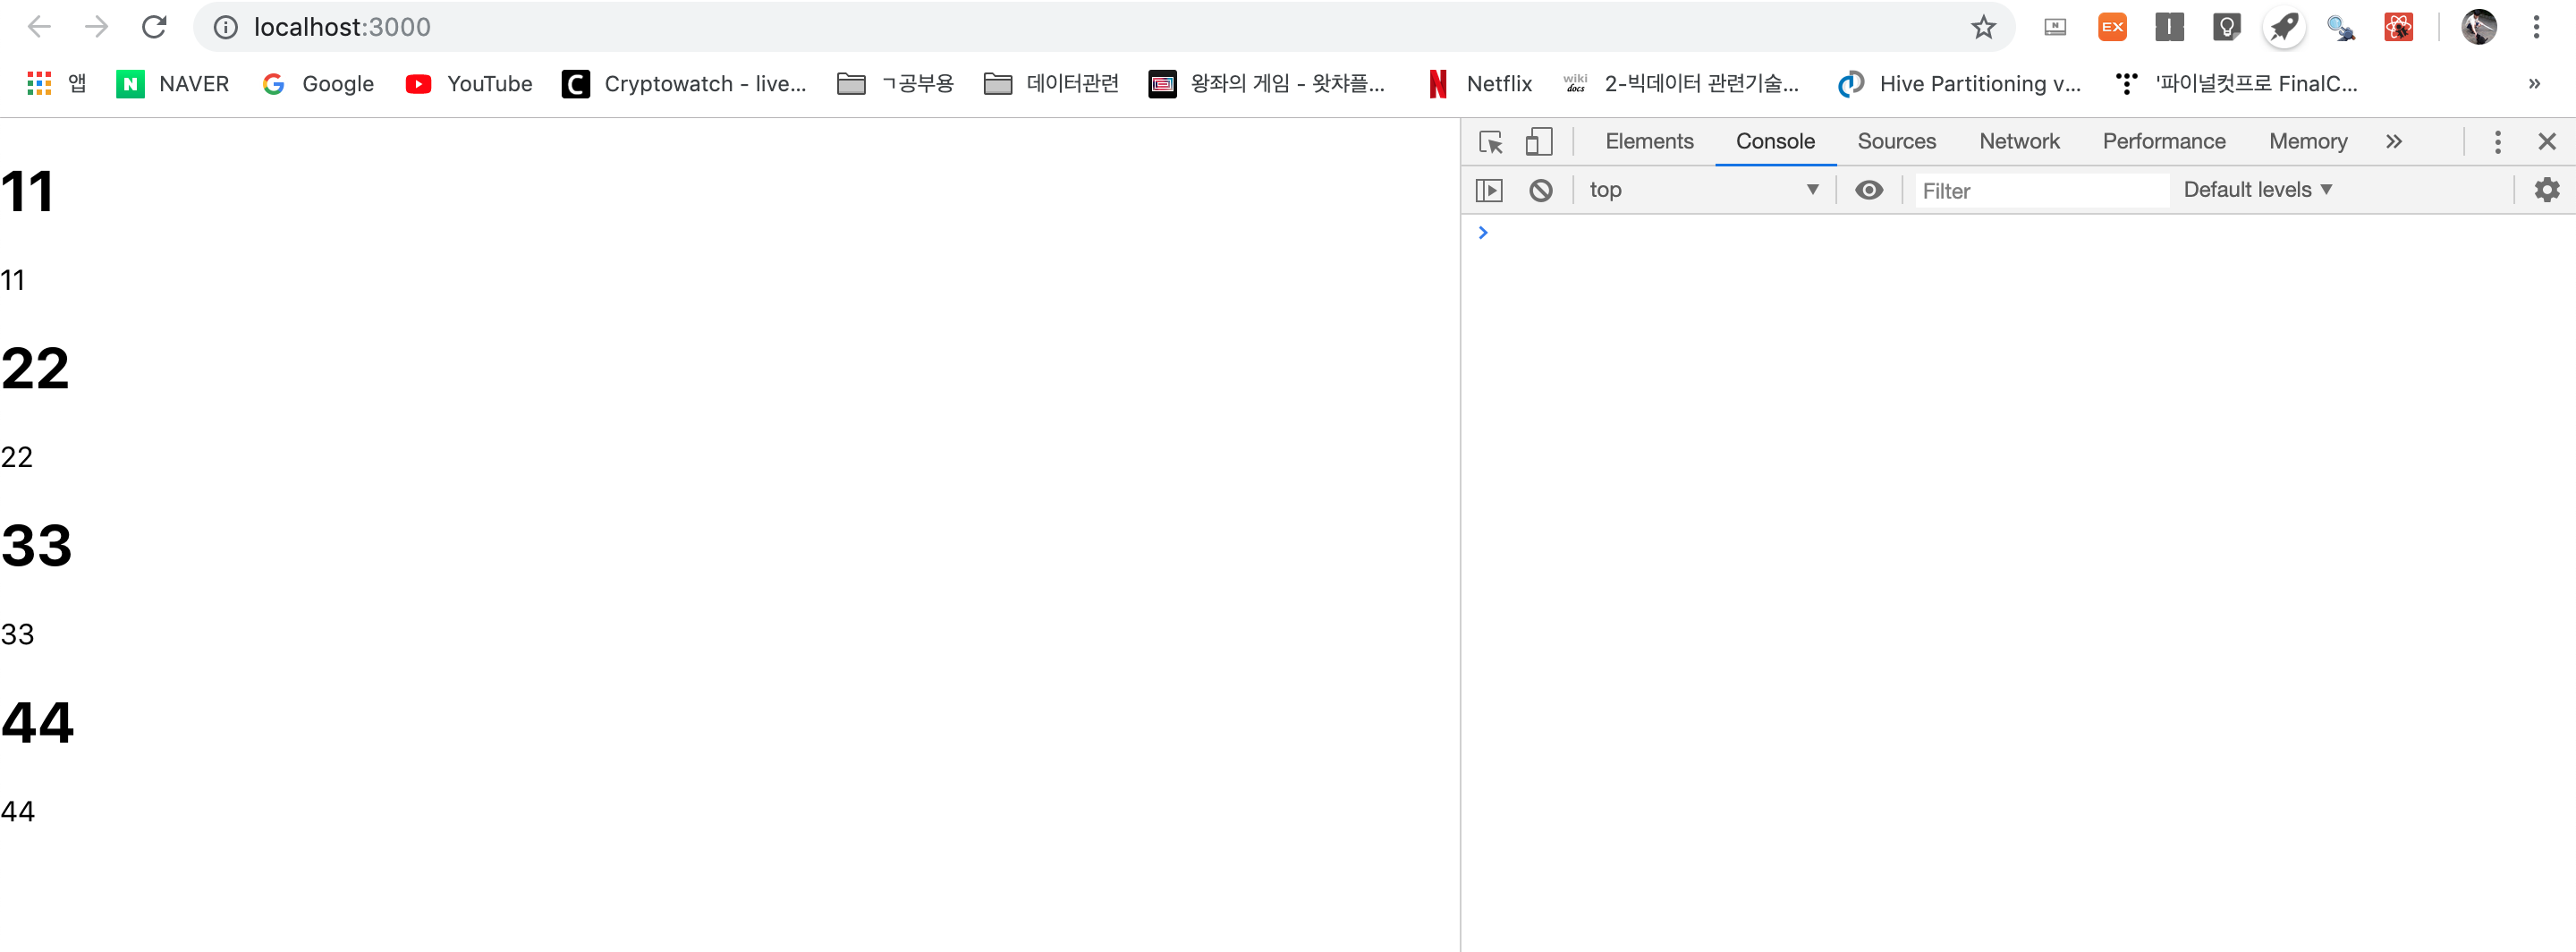Click the heading 22
Viewport: 2576px width, 952px height.
(x=35, y=368)
